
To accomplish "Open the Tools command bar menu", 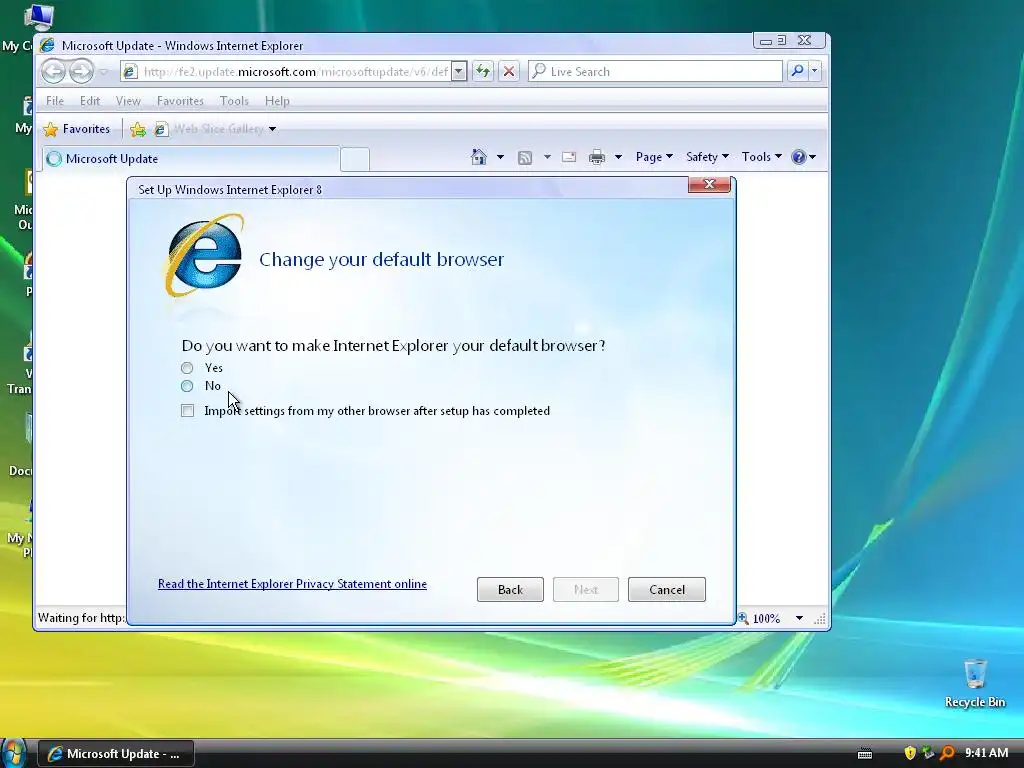I will pyautogui.click(x=761, y=157).
